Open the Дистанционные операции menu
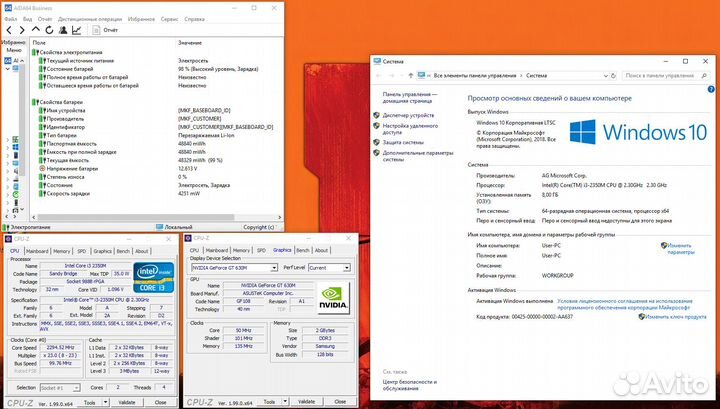Viewport: 720px width, 409px height. (x=90, y=19)
